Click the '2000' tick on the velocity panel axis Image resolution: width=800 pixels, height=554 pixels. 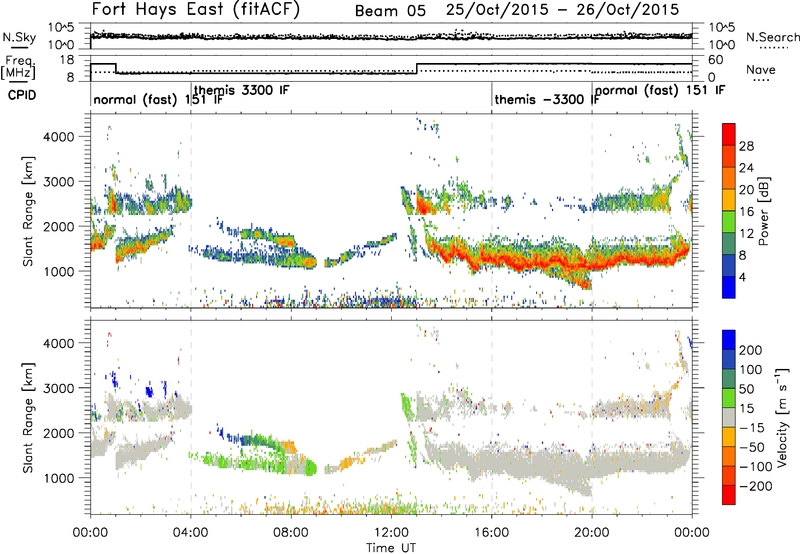coord(59,433)
